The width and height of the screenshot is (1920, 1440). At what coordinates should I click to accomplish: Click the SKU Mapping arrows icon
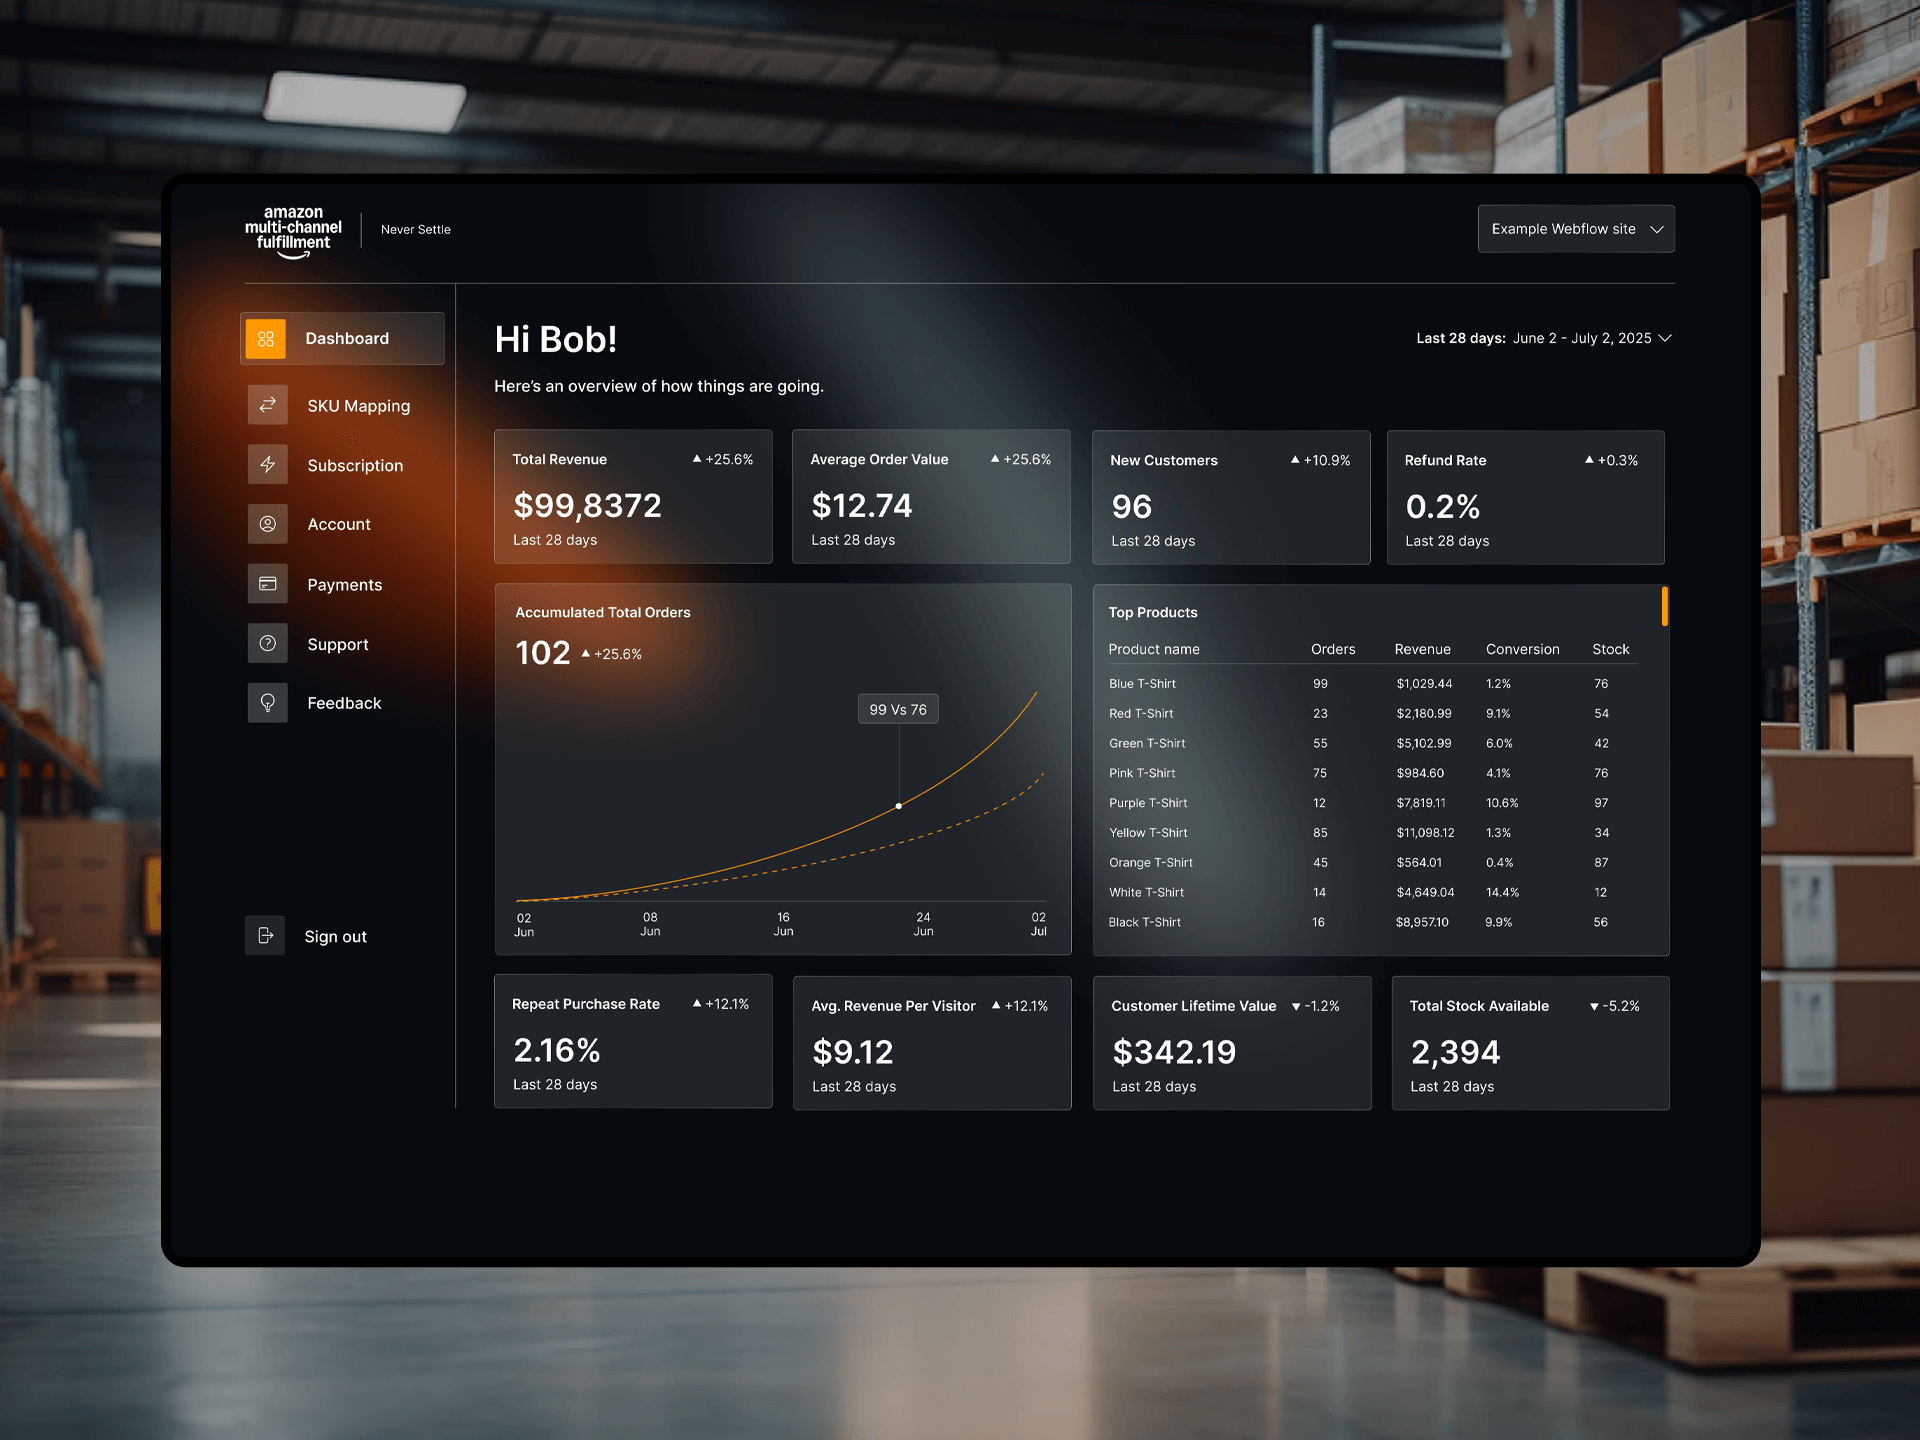click(267, 405)
